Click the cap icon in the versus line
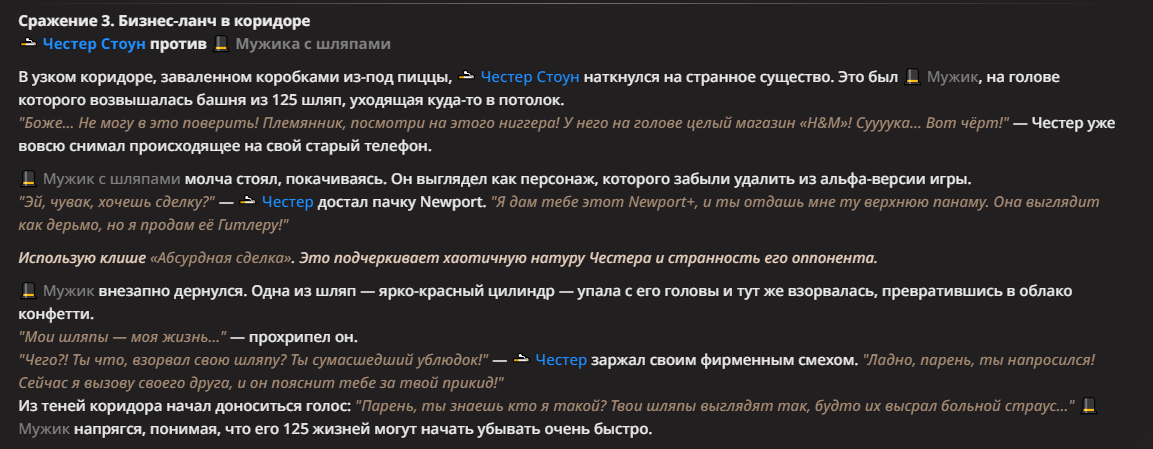 (28, 43)
